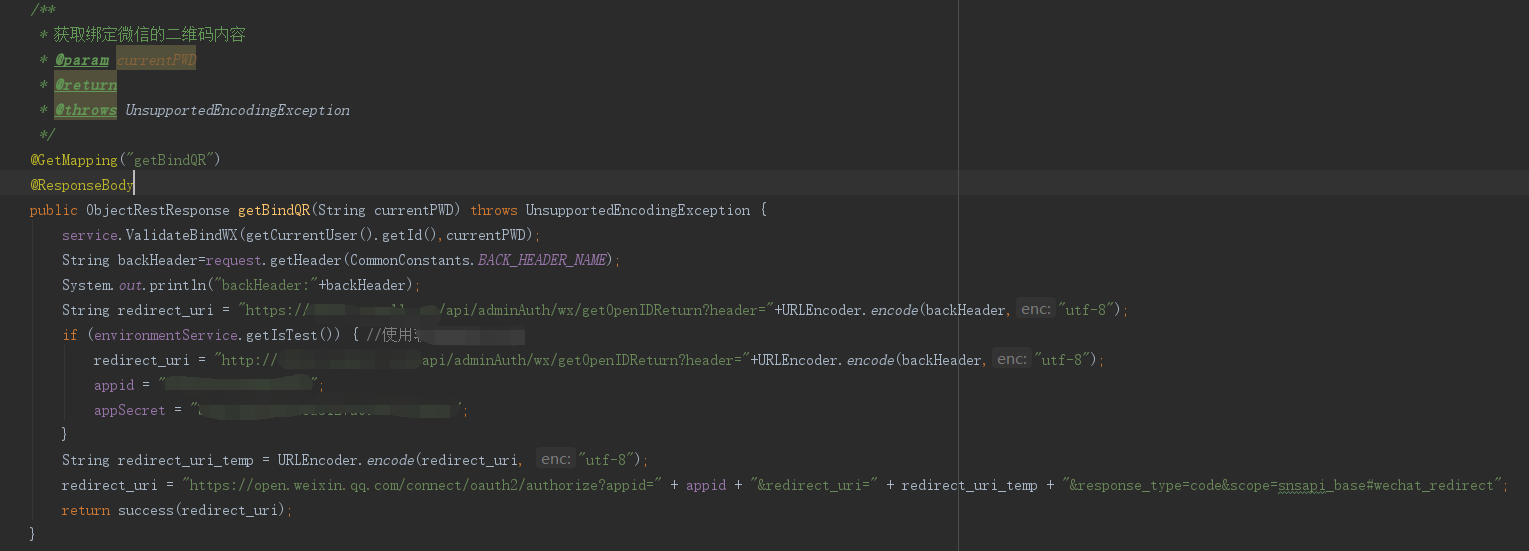The width and height of the screenshot is (1529, 551).
Task: Click return success(redirect_uri) statement
Action: coord(178,510)
